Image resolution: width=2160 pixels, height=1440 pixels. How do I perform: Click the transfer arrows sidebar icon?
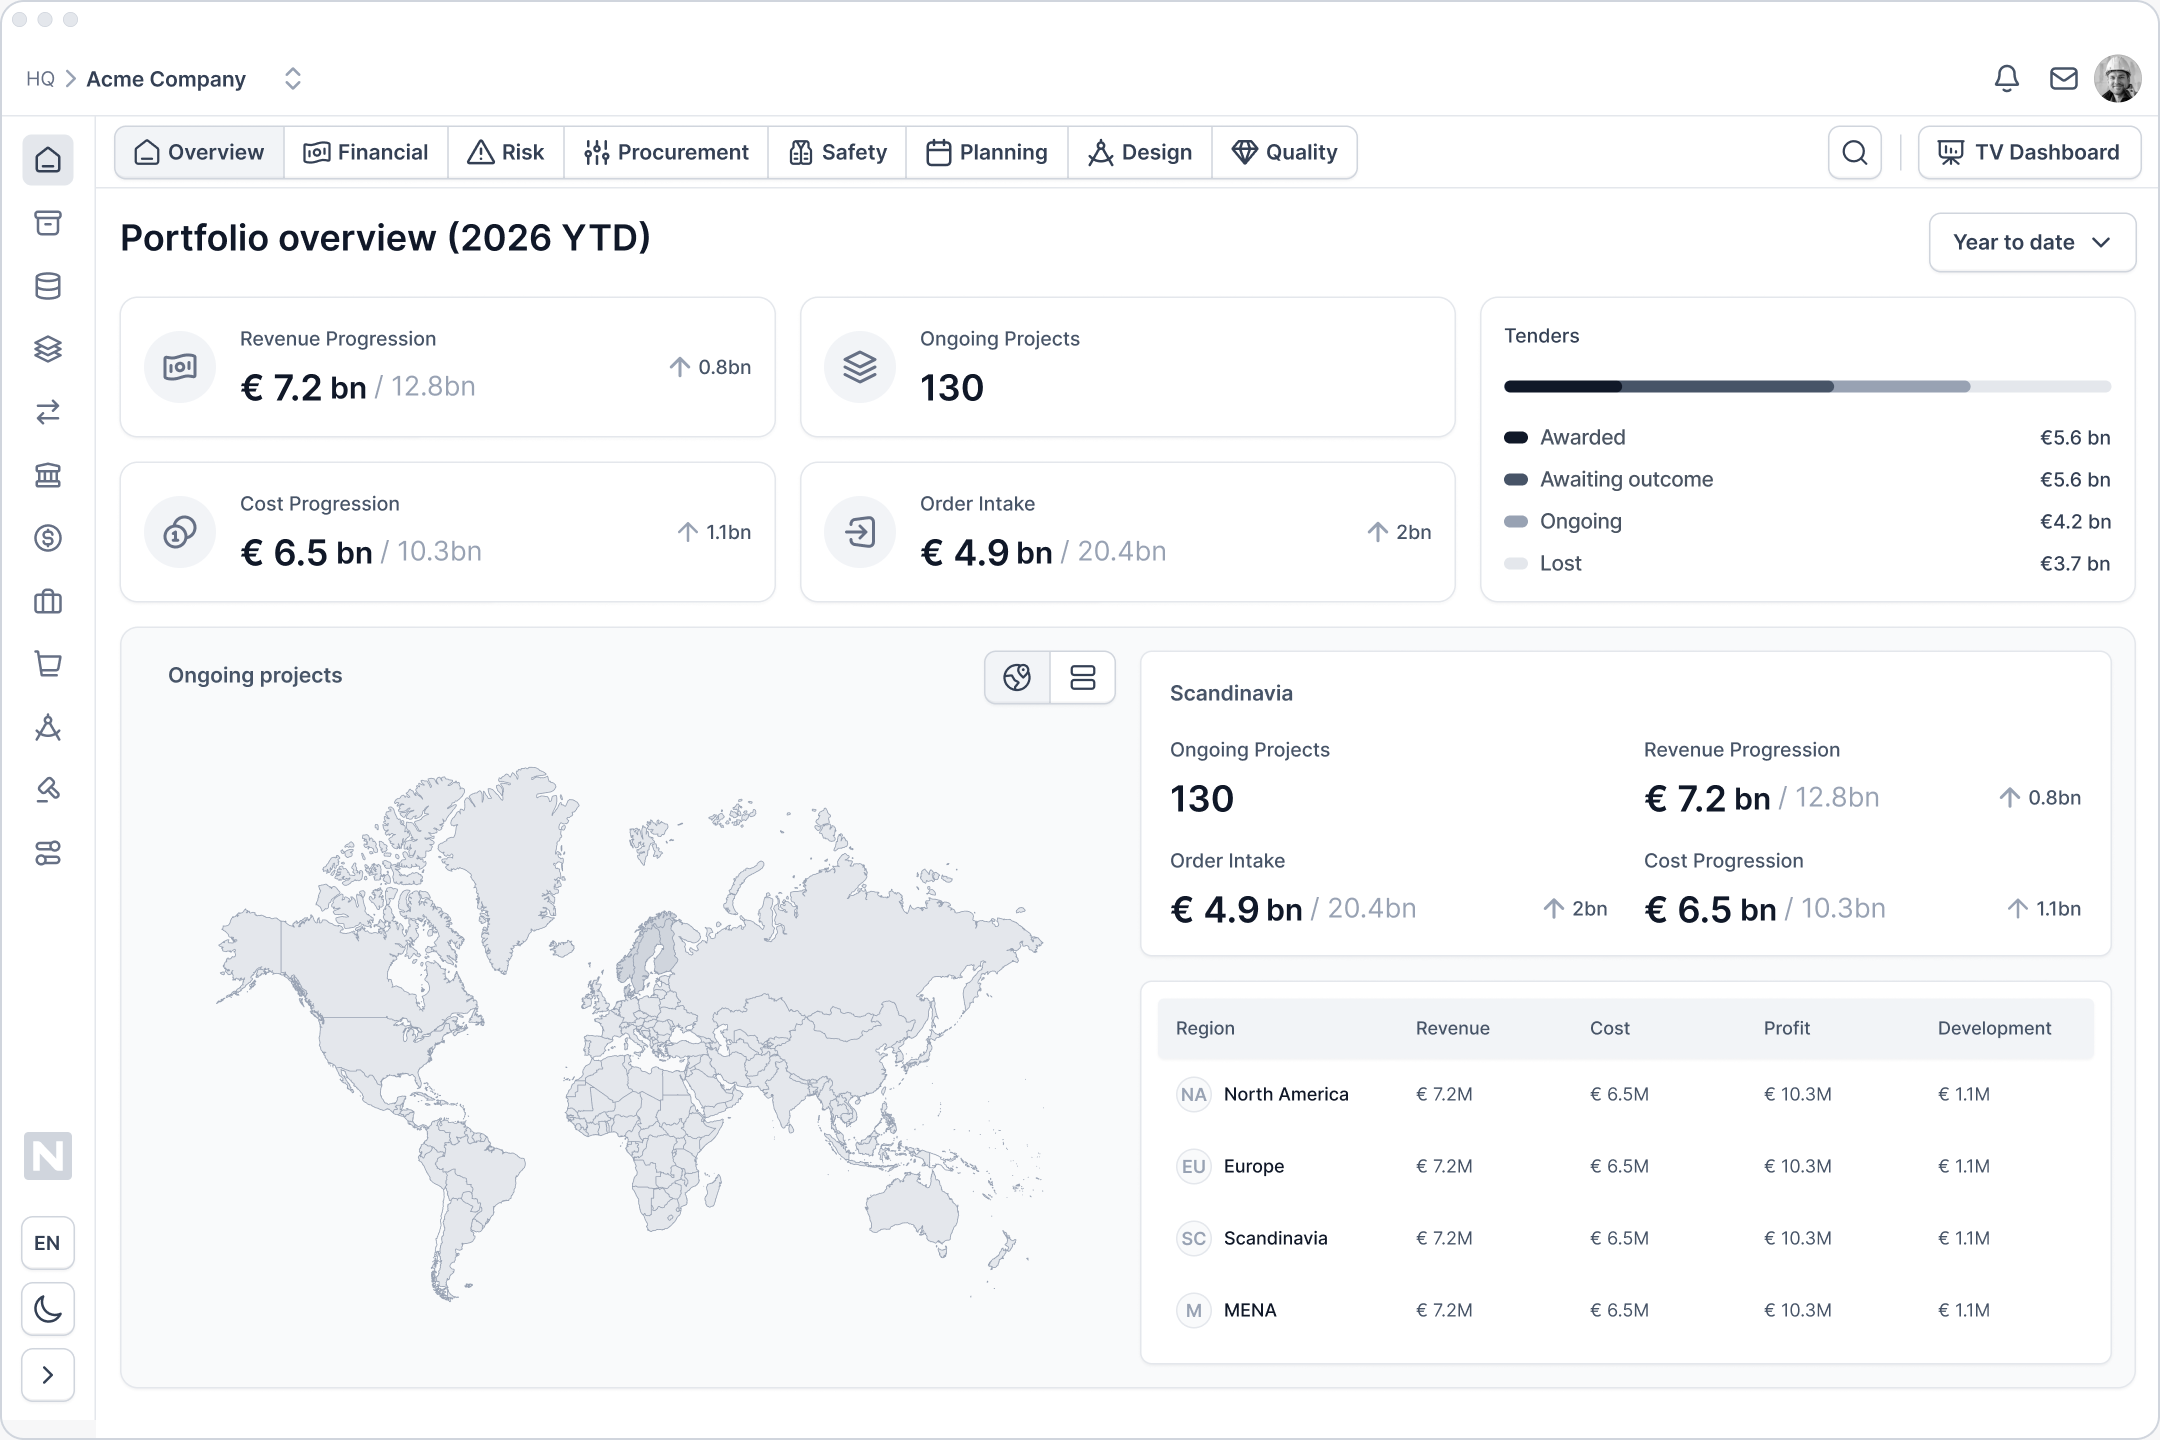click(x=48, y=412)
